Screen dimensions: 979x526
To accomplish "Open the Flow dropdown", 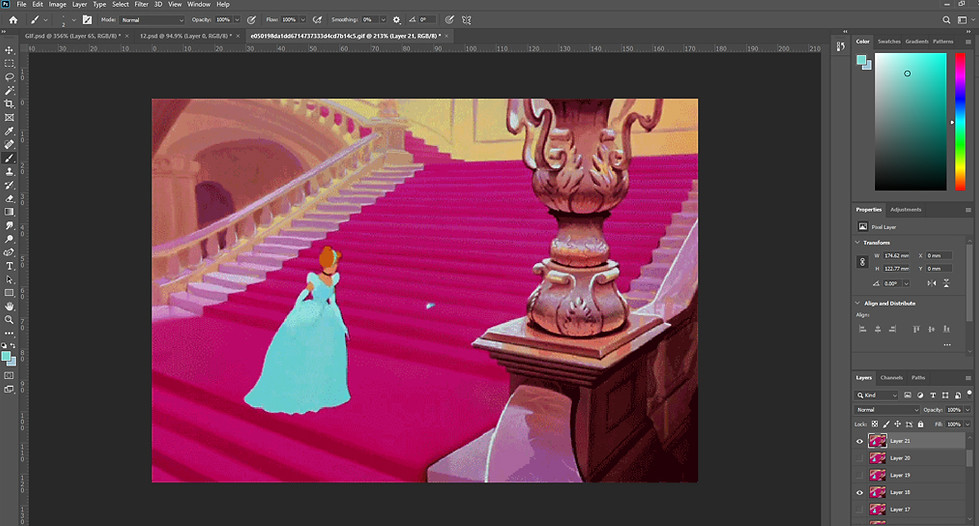I will tap(303, 20).
